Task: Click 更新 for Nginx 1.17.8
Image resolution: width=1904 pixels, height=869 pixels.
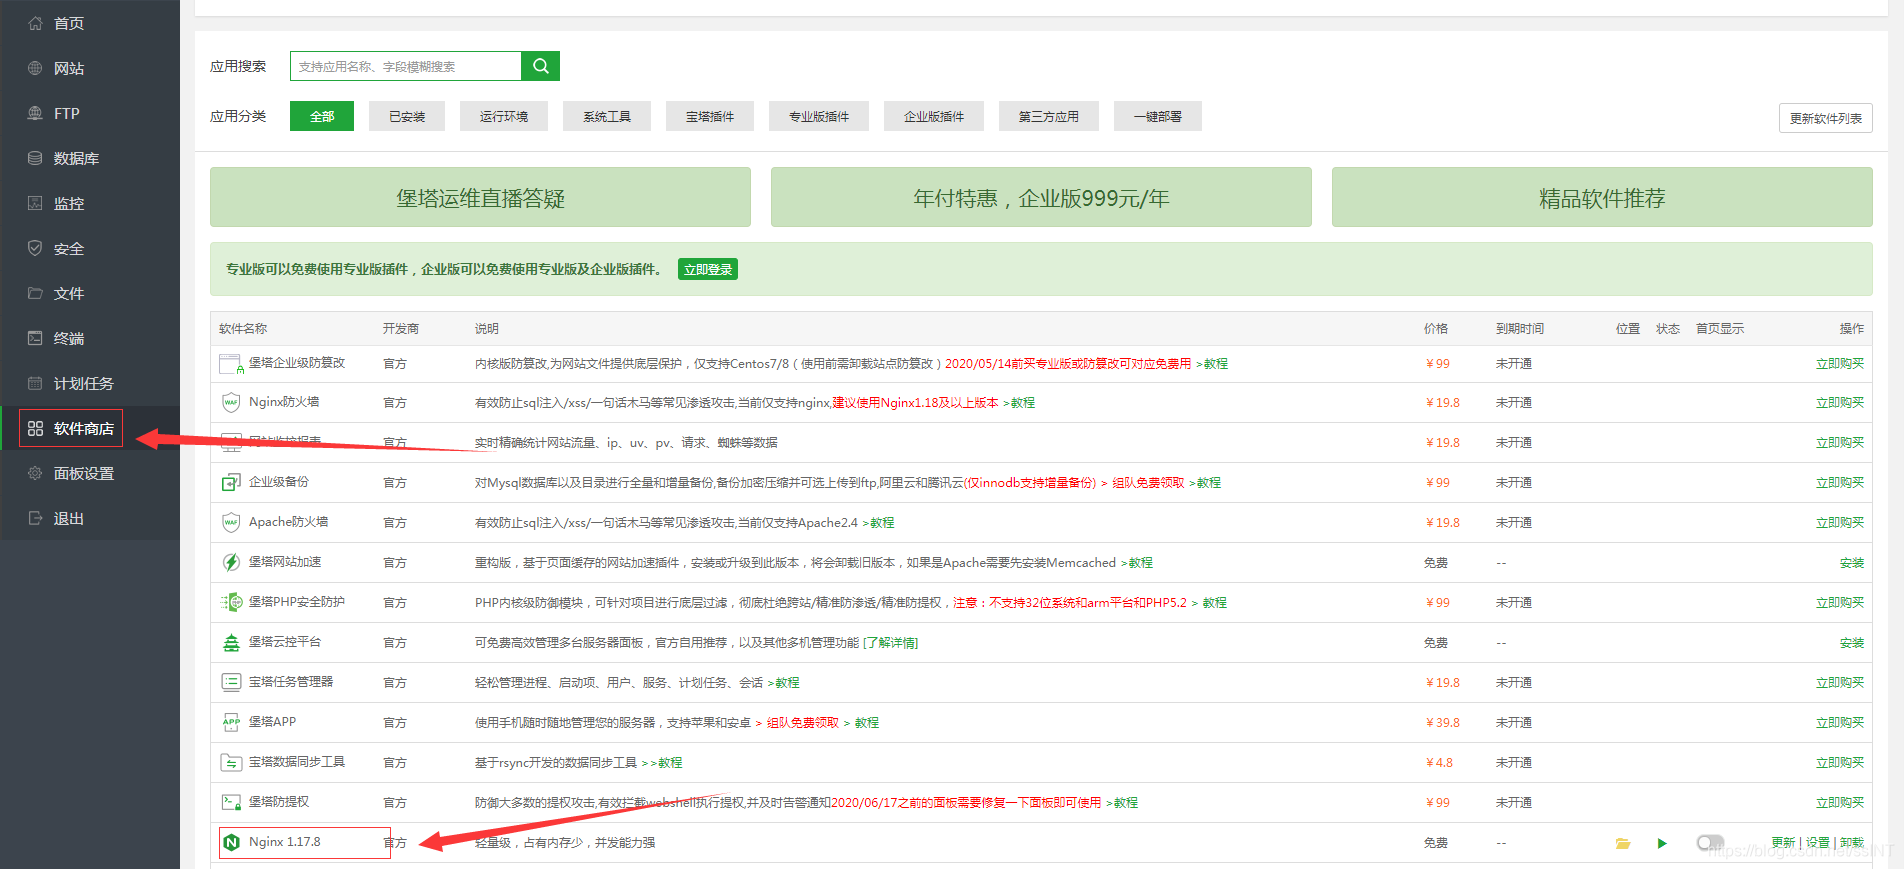Action: tap(1783, 843)
